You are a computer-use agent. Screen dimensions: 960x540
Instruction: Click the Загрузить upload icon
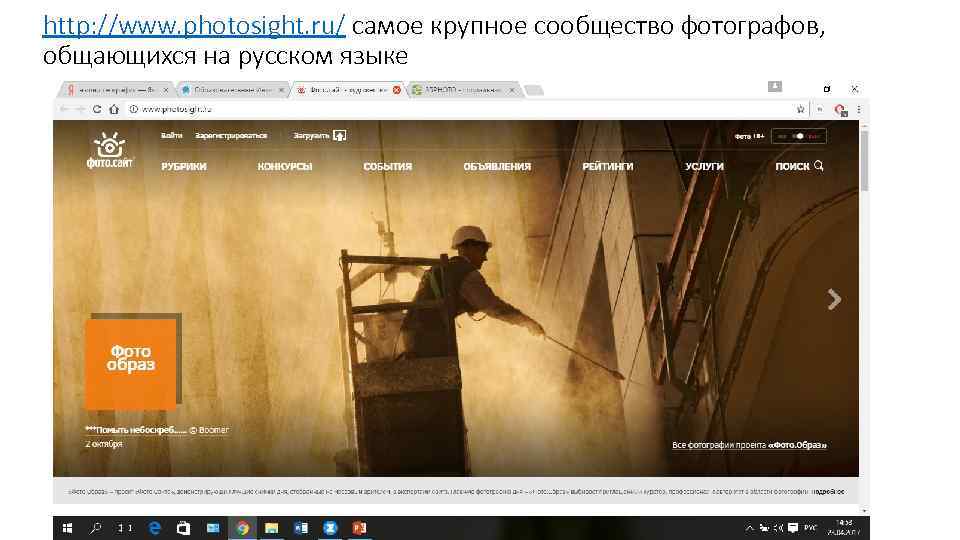[340, 135]
